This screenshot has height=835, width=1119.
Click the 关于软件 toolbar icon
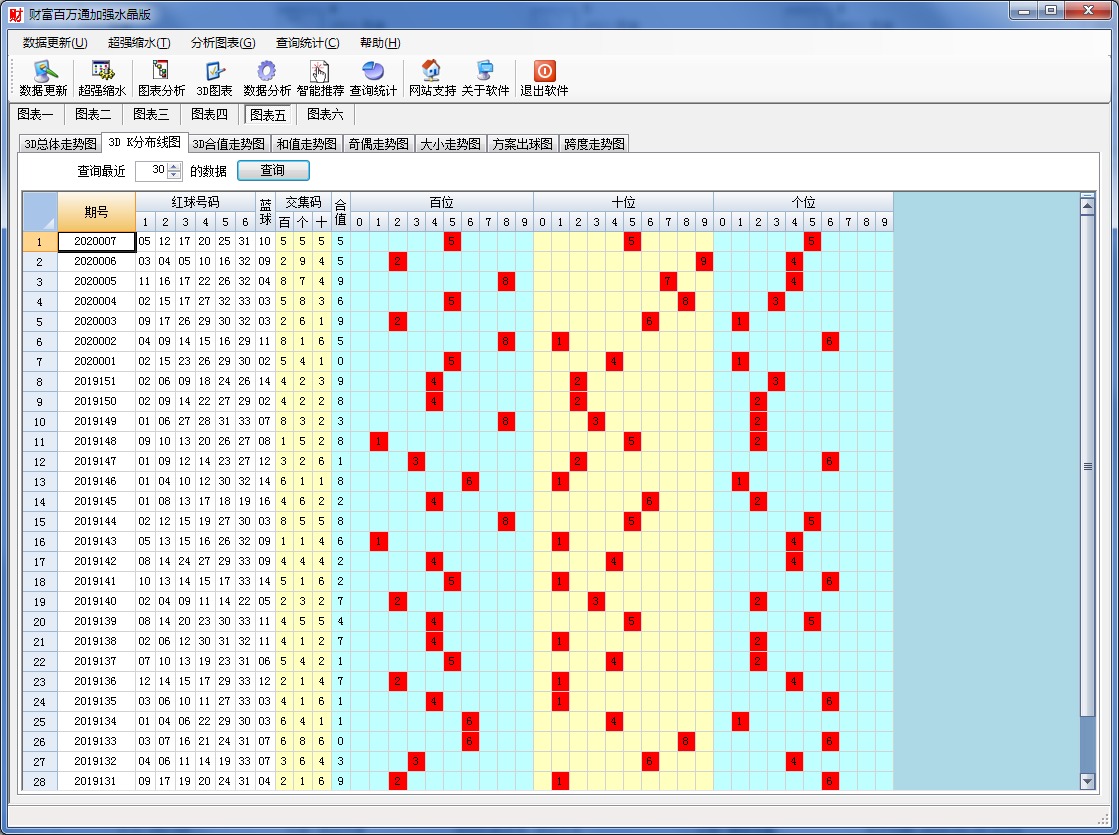[x=485, y=78]
